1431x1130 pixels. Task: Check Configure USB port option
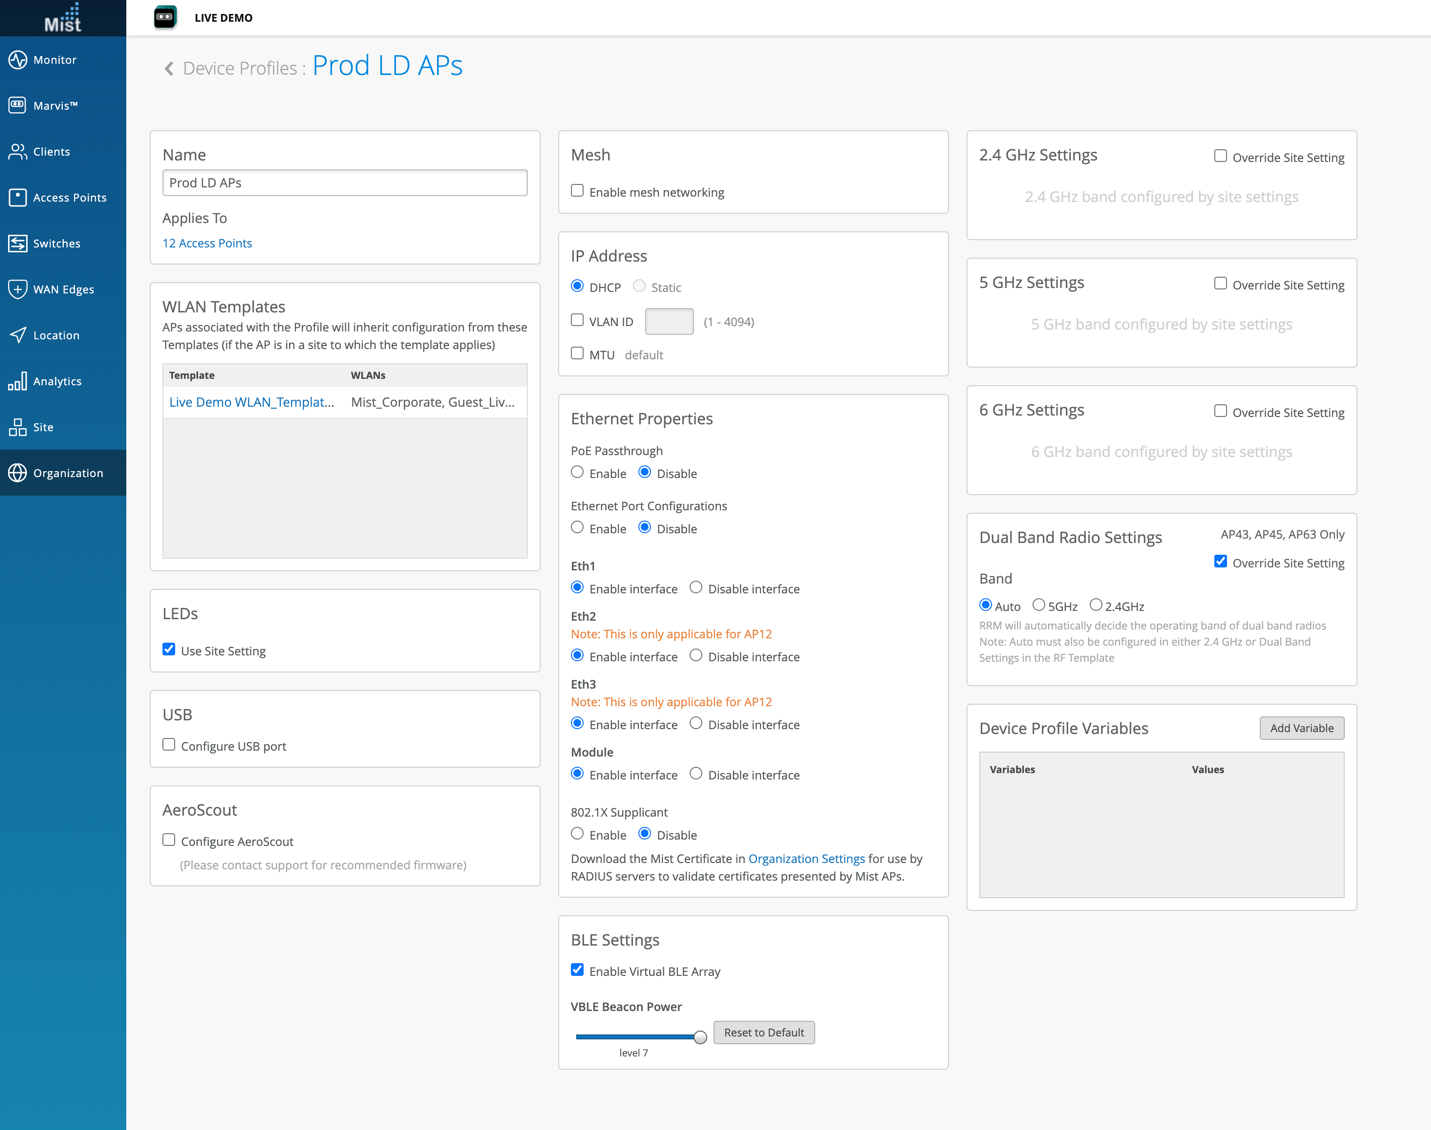click(x=169, y=745)
